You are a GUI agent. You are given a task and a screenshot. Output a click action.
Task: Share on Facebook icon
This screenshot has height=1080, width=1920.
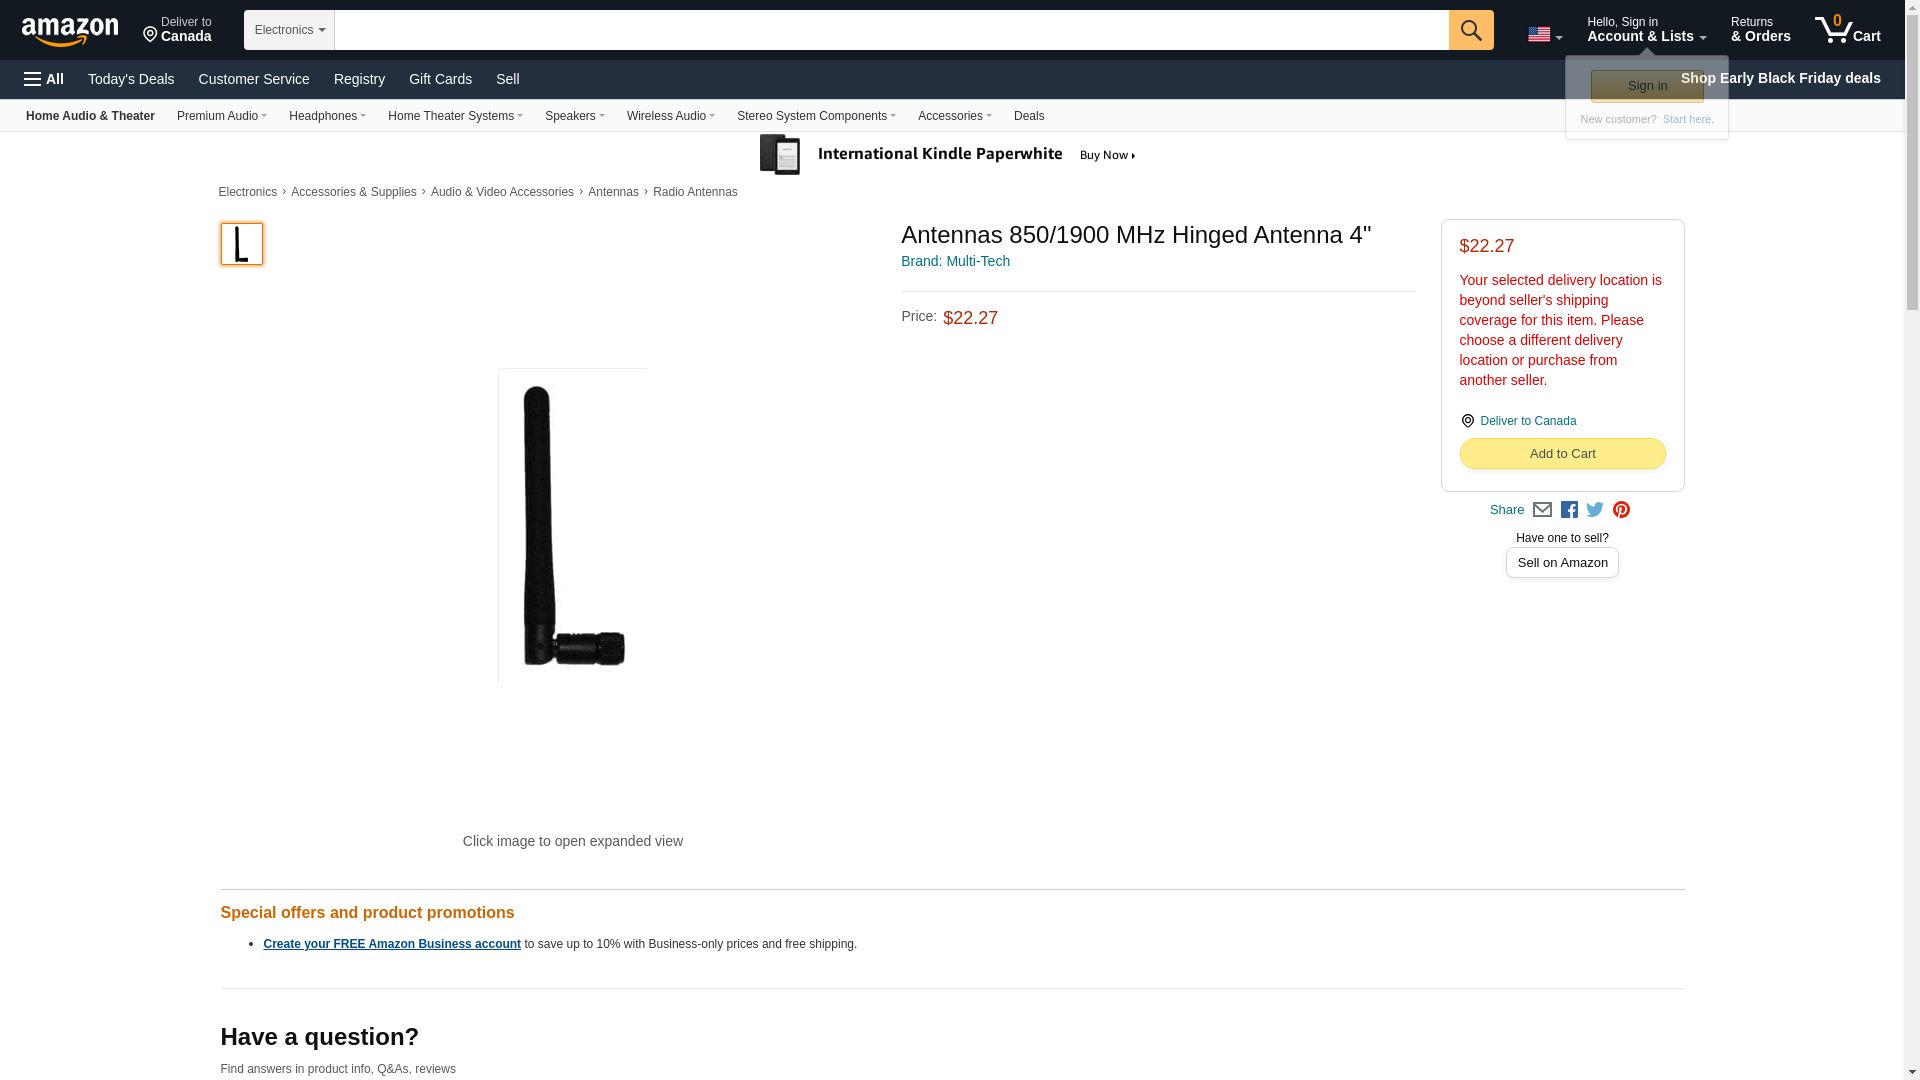click(x=1569, y=510)
